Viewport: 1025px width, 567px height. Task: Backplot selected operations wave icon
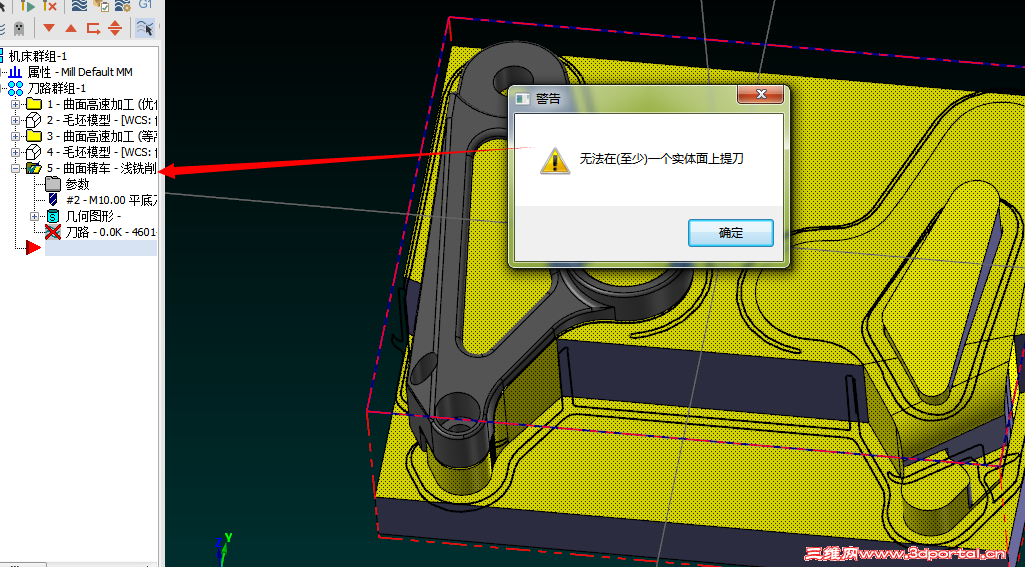[x=79, y=6]
